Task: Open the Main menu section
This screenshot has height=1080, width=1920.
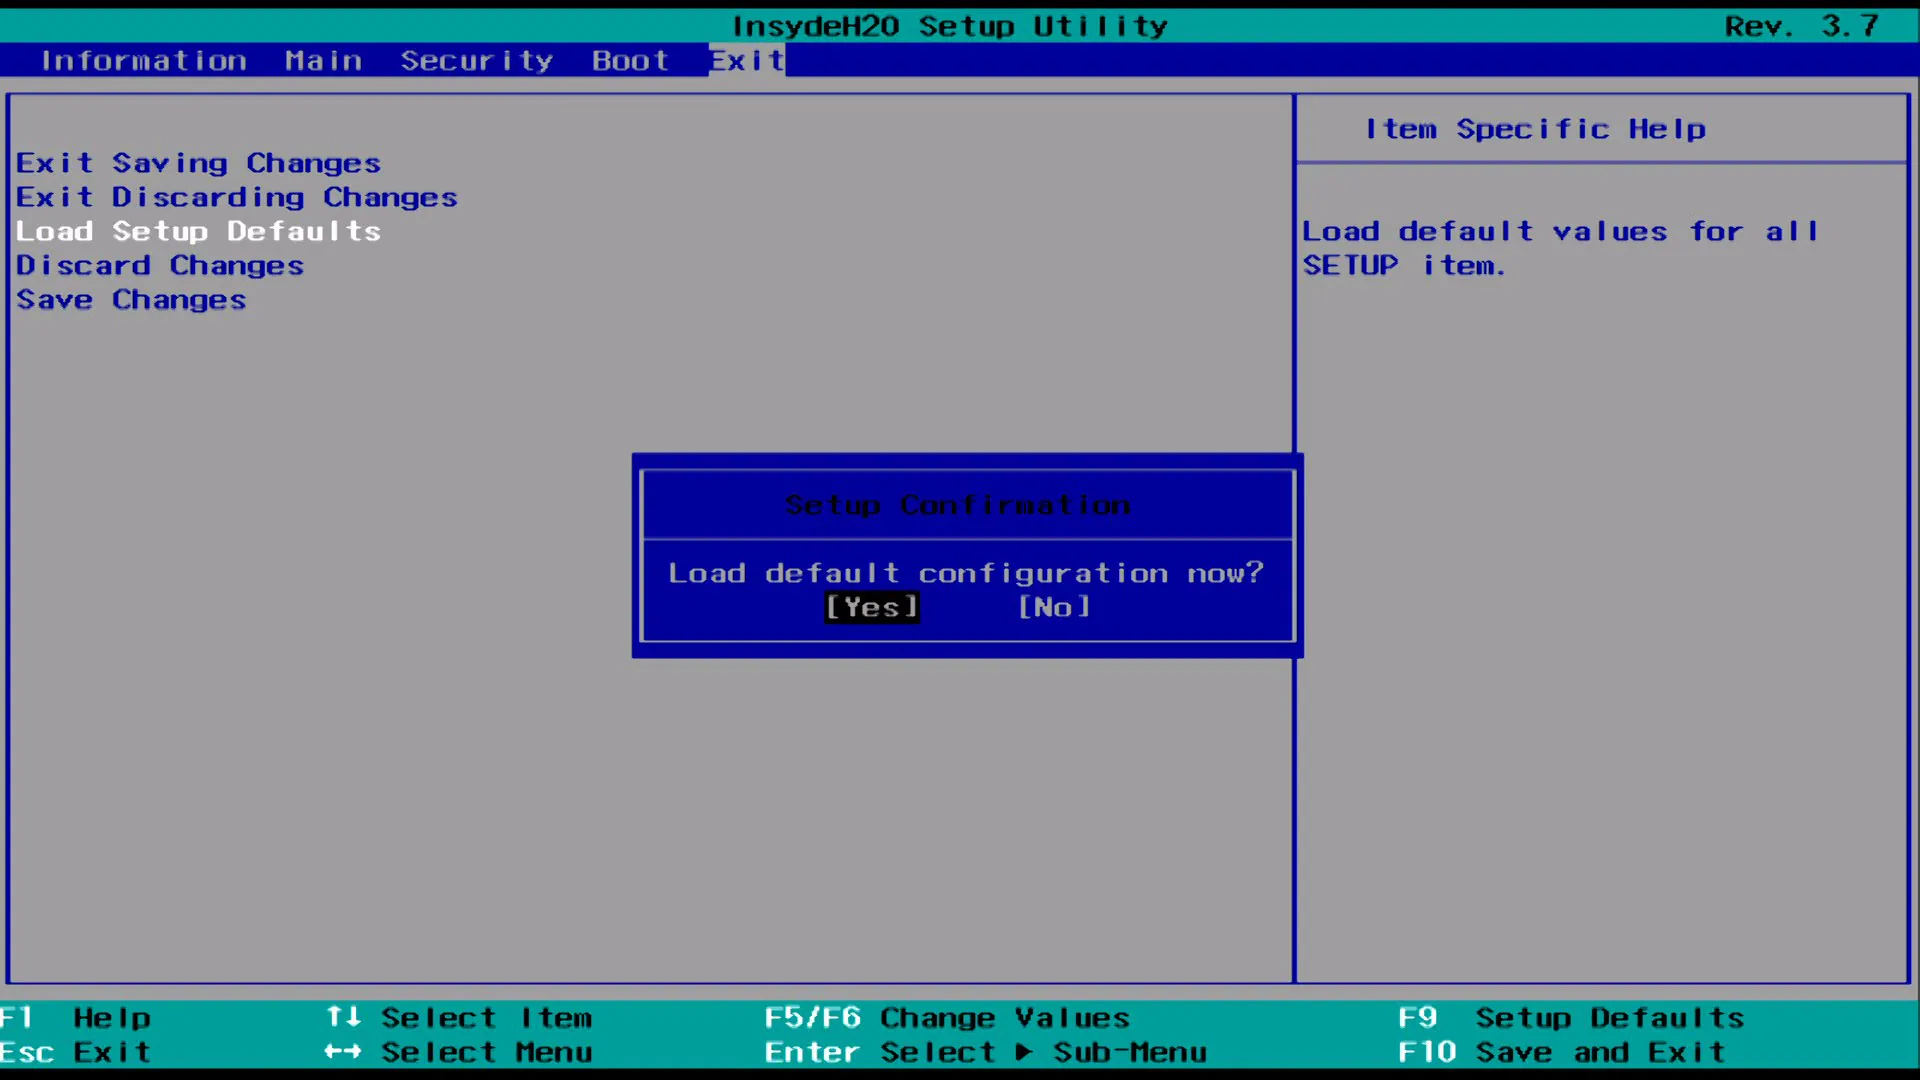Action: pos(323,61)
